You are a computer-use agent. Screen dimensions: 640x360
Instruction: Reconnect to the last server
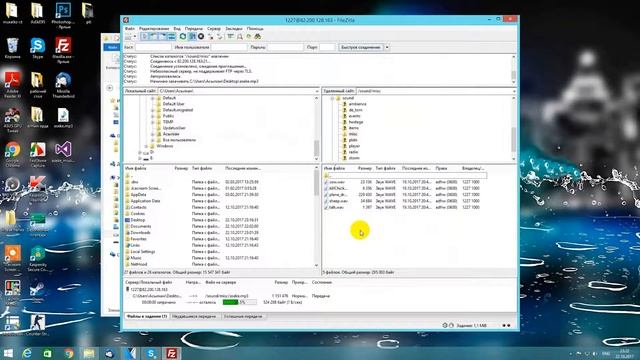220,37
